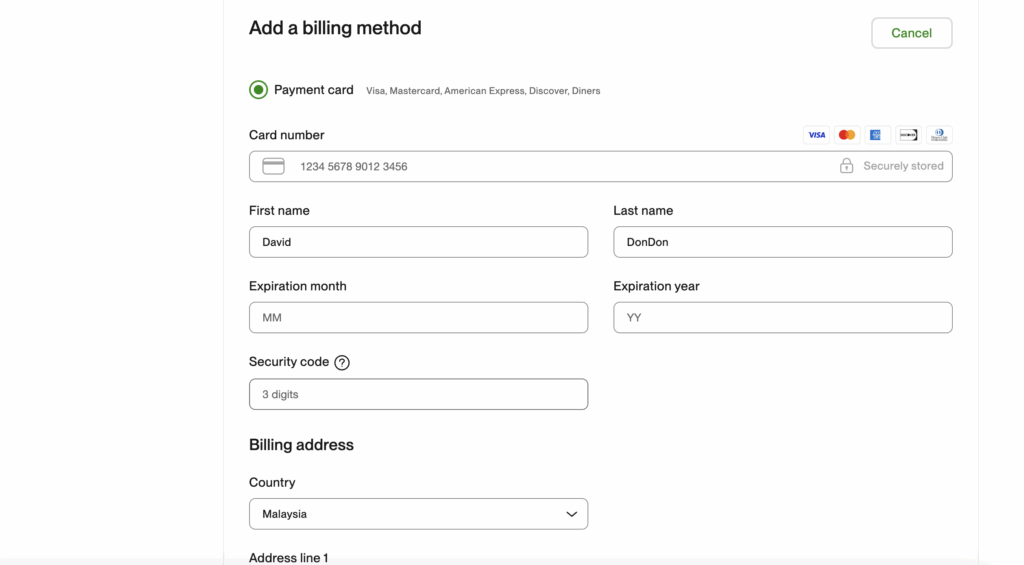Click the Security code 3 digits field
The image size is (1024, 565).
(x=418, y=394)
